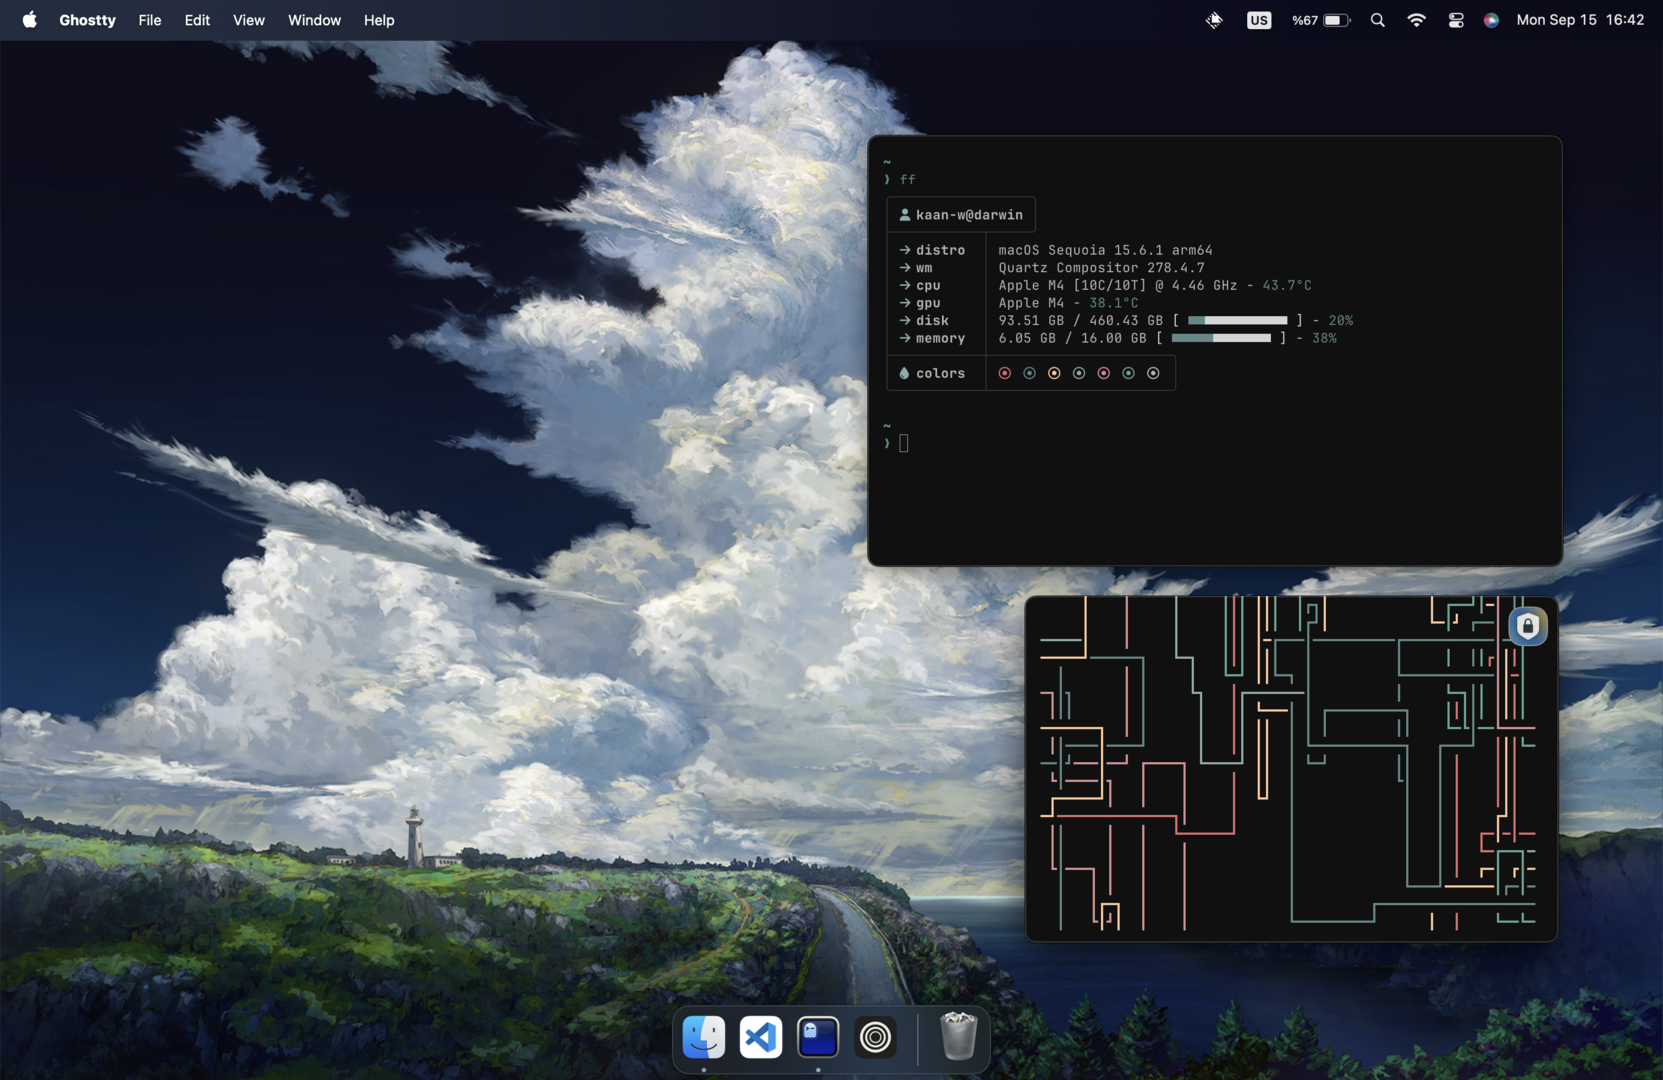Click 'Apple M4 [10C/10T] @ 4.46 GHz' text
The image size is (1663, 1080).
tap(1117, 285)
